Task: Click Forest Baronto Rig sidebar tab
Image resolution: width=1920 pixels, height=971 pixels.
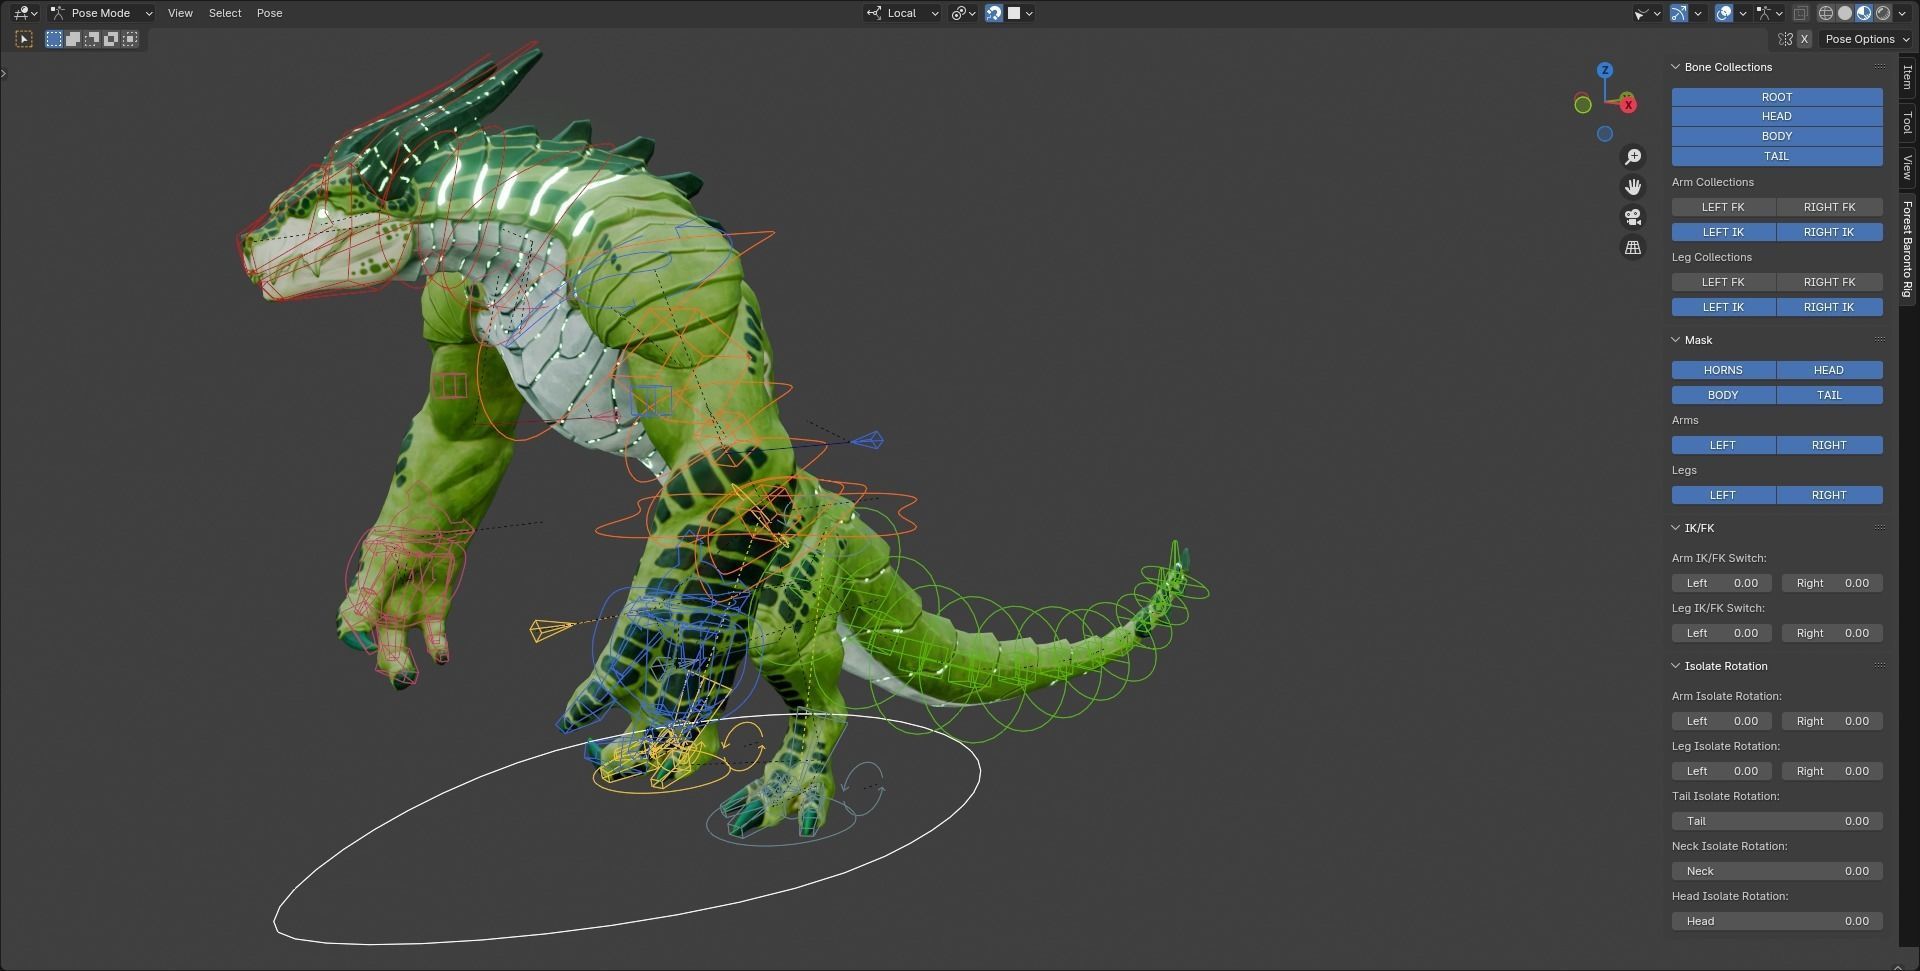Action: pos(1908,249)
